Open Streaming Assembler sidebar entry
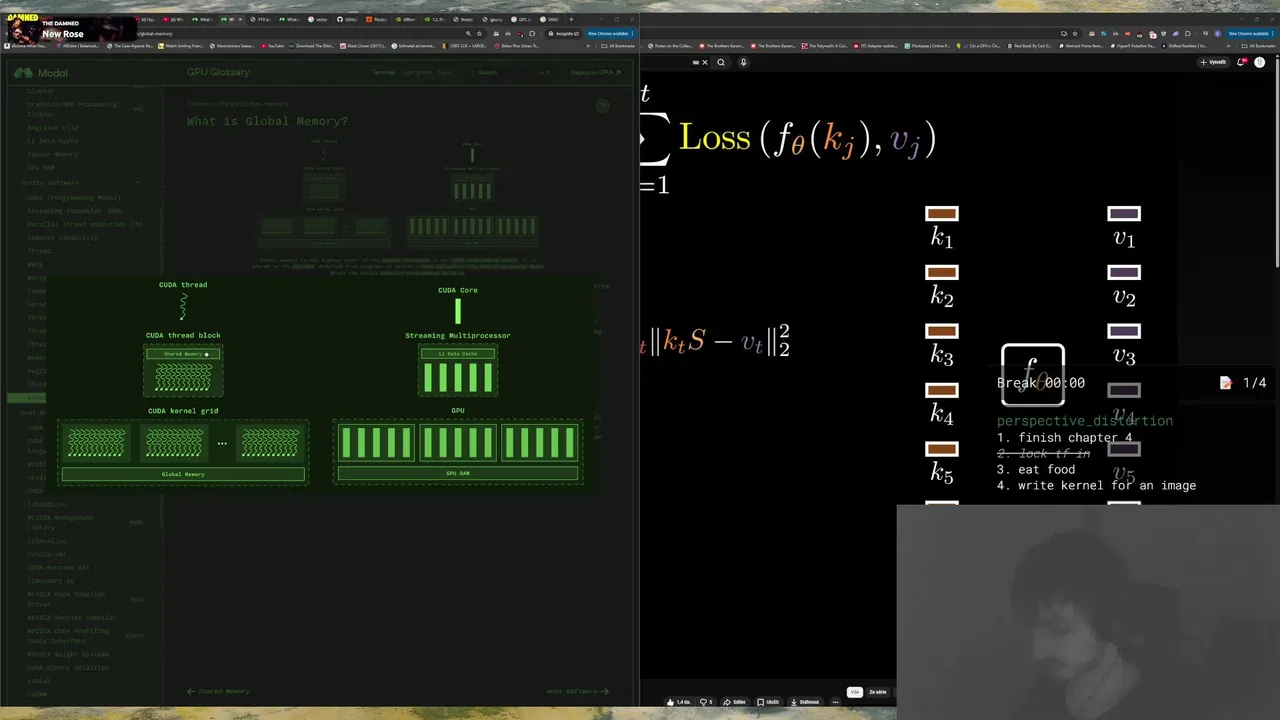Screen dimensions: 1280x720 [x=74, y=211]
